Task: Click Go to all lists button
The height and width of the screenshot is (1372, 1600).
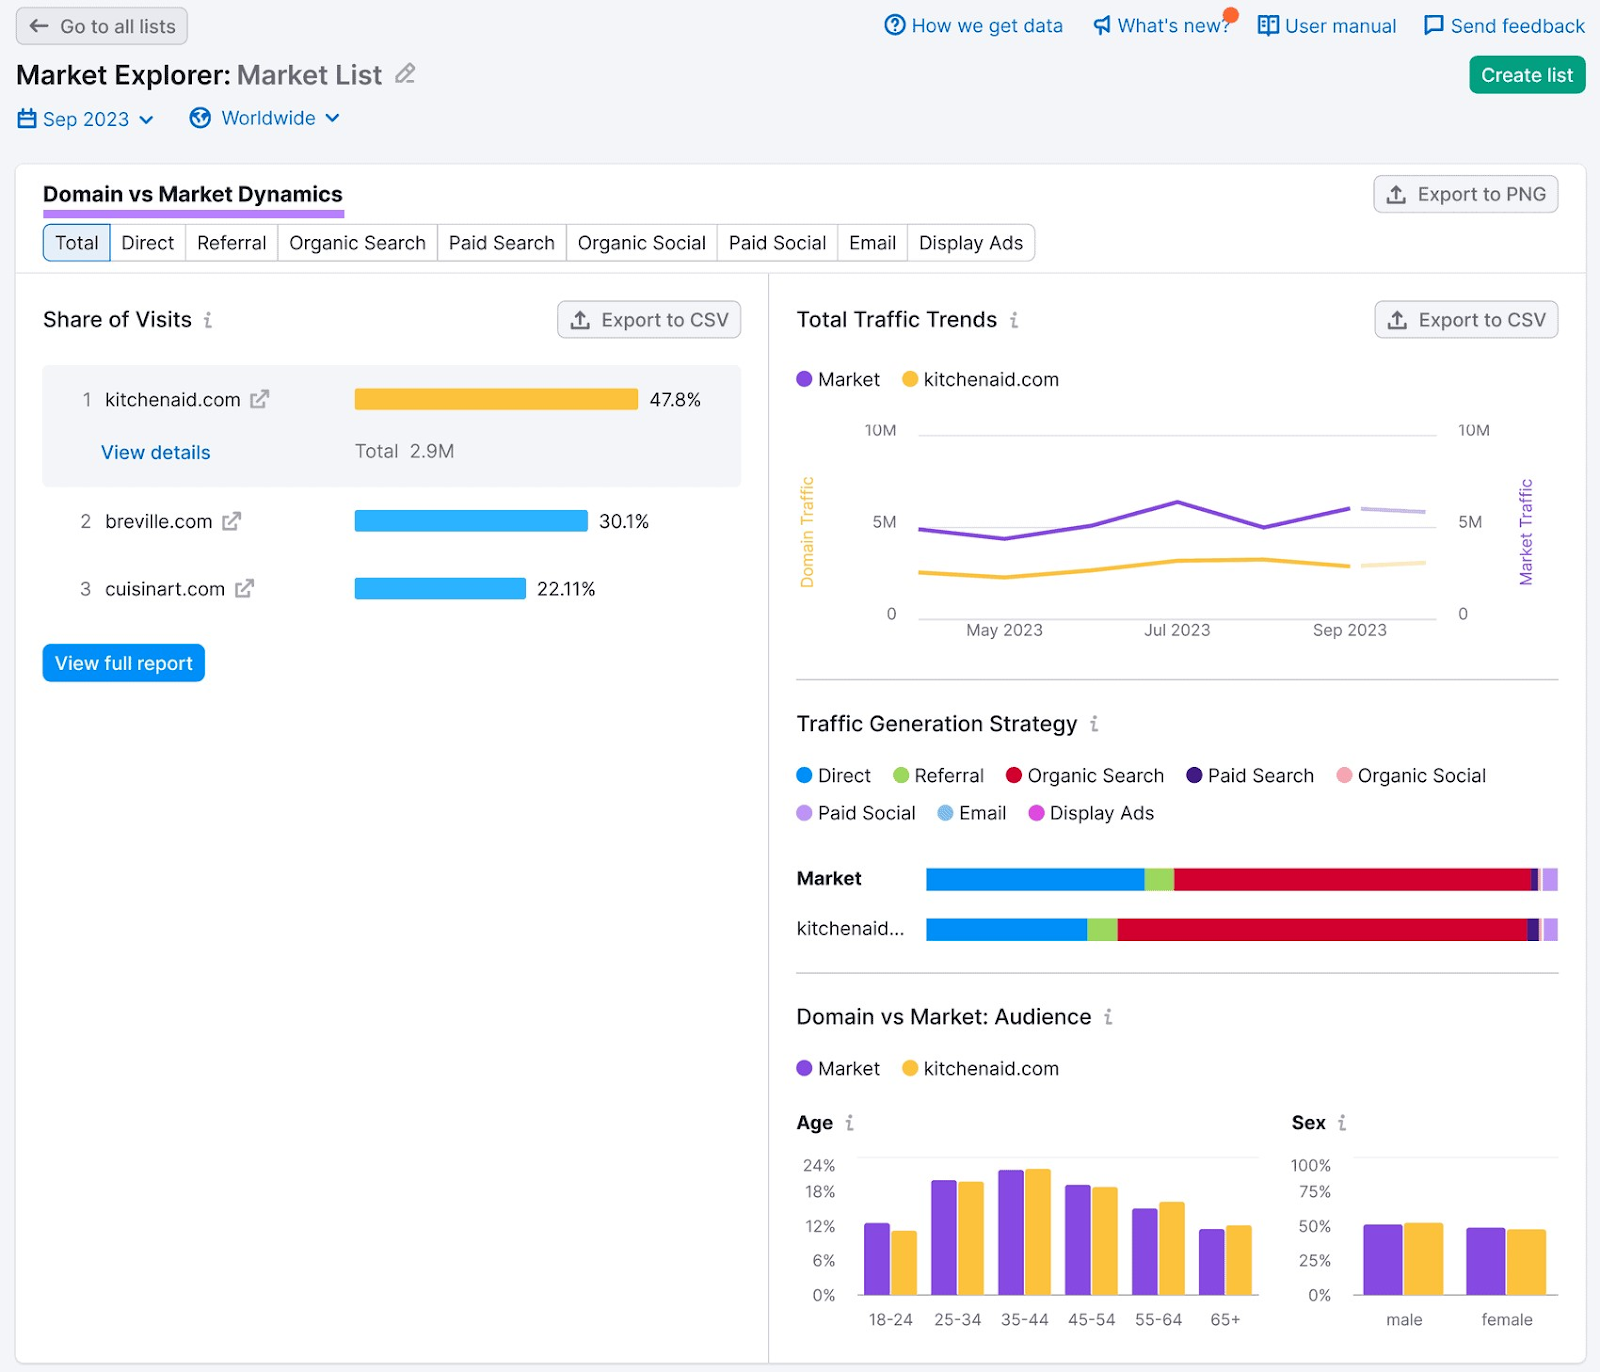Action: click(x=102, y=26)
